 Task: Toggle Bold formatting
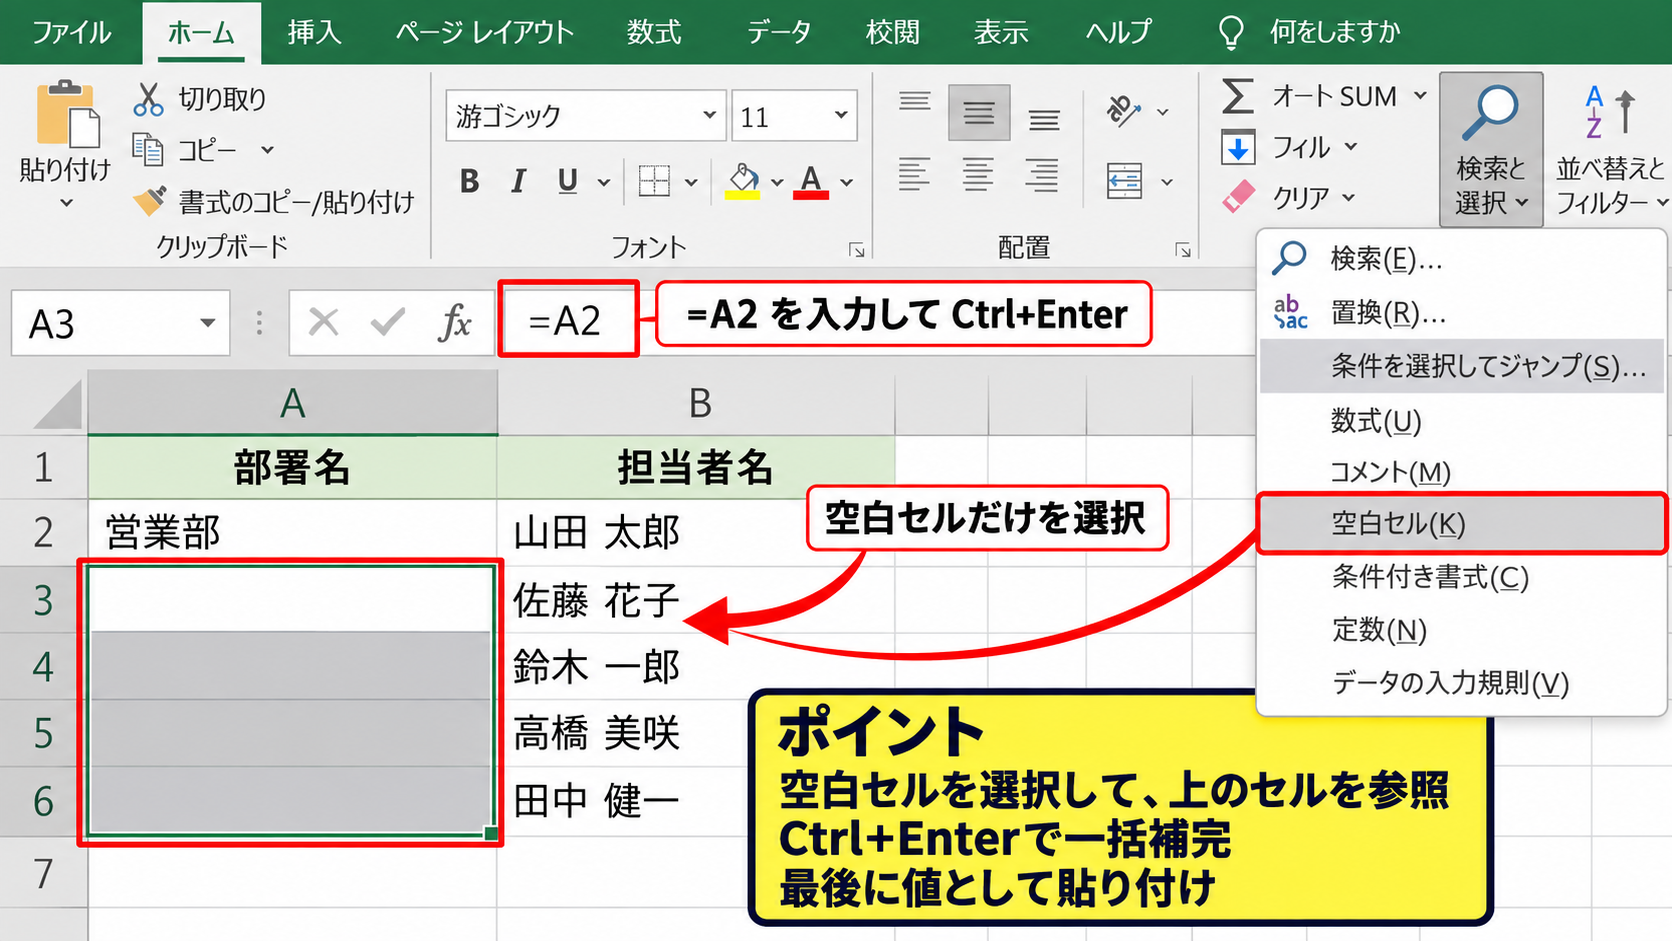(469, 181)
